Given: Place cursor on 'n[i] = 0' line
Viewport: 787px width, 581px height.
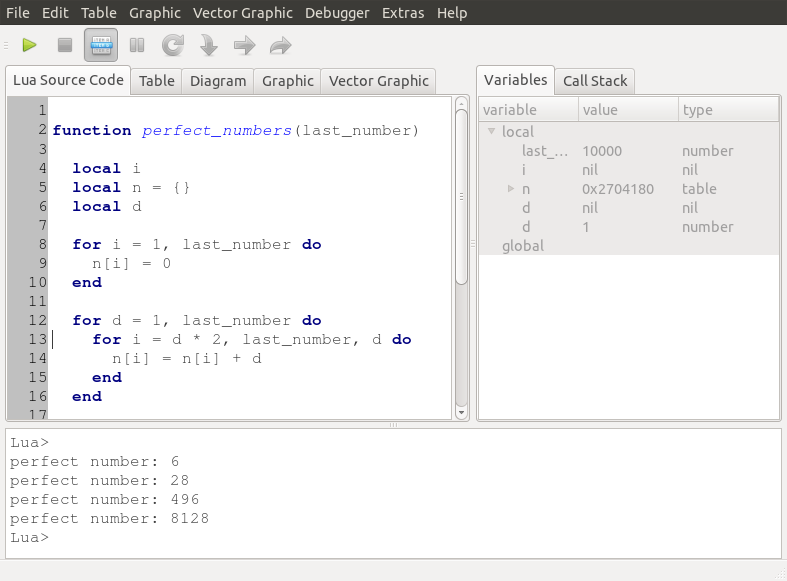Looking at the screenshot, I should pyautogui.click(x=132, y=263).
